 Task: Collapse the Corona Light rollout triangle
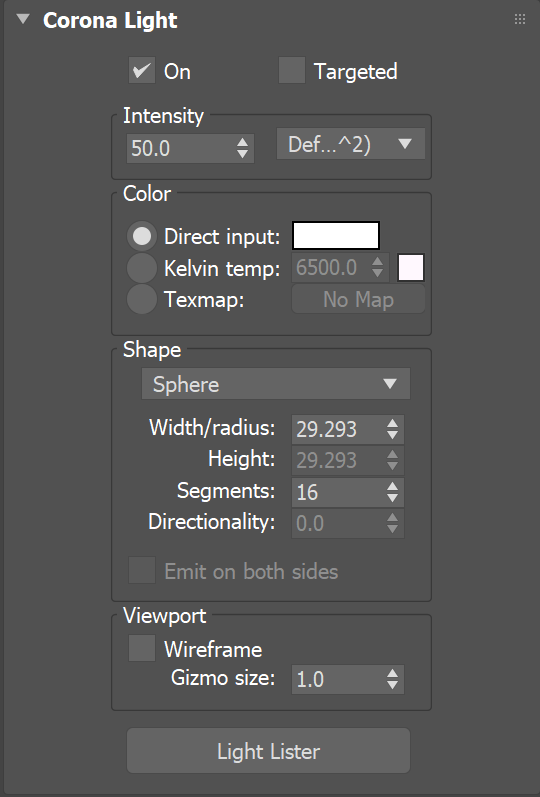point(23,20)
